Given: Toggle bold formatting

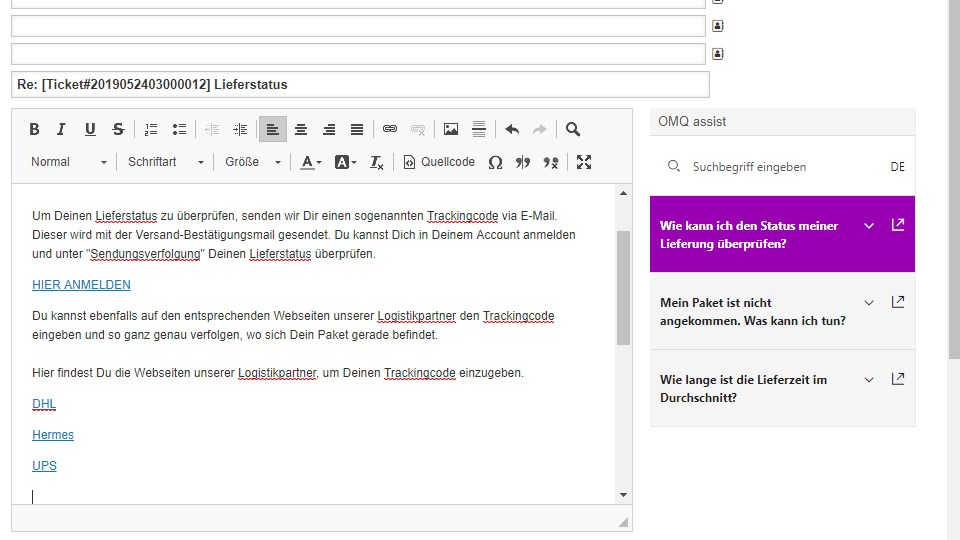Looking at the screenshot, I should click(x=34, y=129).
